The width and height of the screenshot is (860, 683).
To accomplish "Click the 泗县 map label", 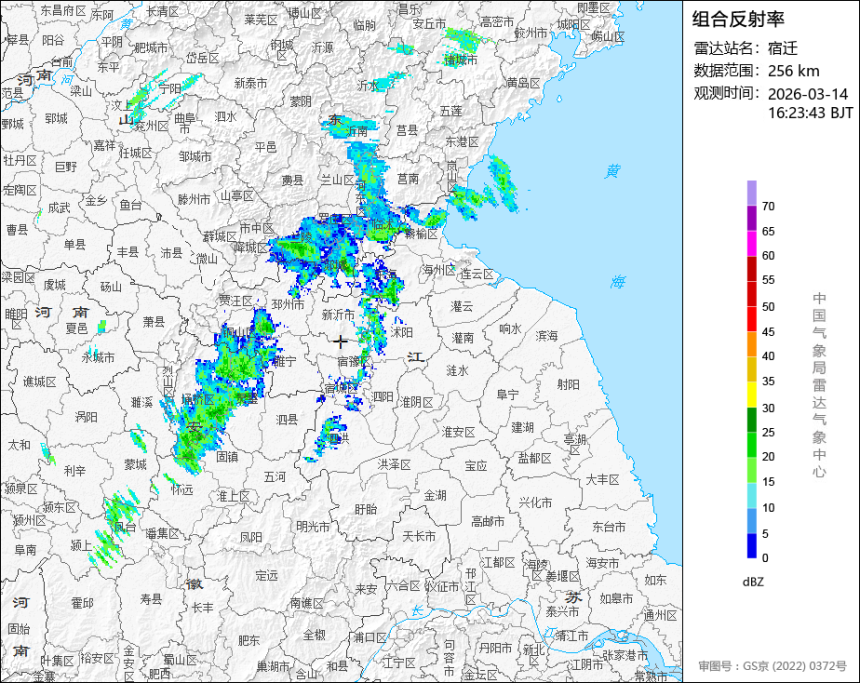I will click(x=286, y=420).
